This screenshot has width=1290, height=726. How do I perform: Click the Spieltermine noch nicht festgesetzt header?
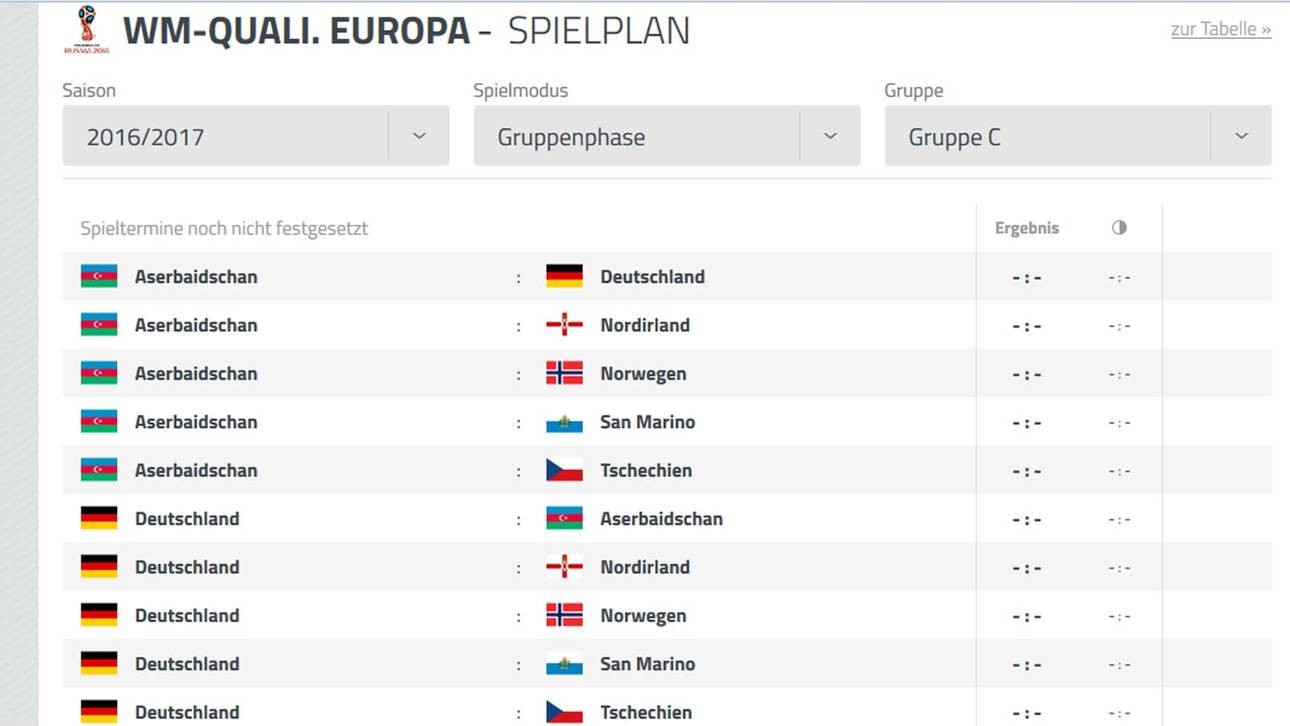224,228
